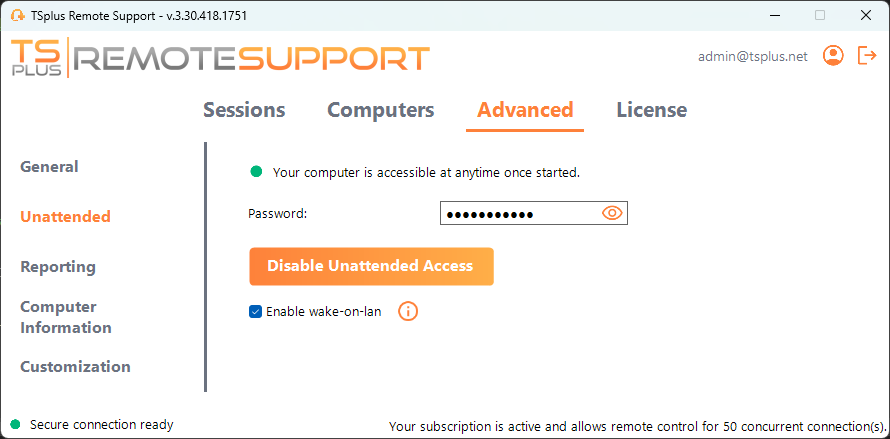This screenshot has height=439, width=890.
Task: Select the Advanced tab
Action: point(525,110)
